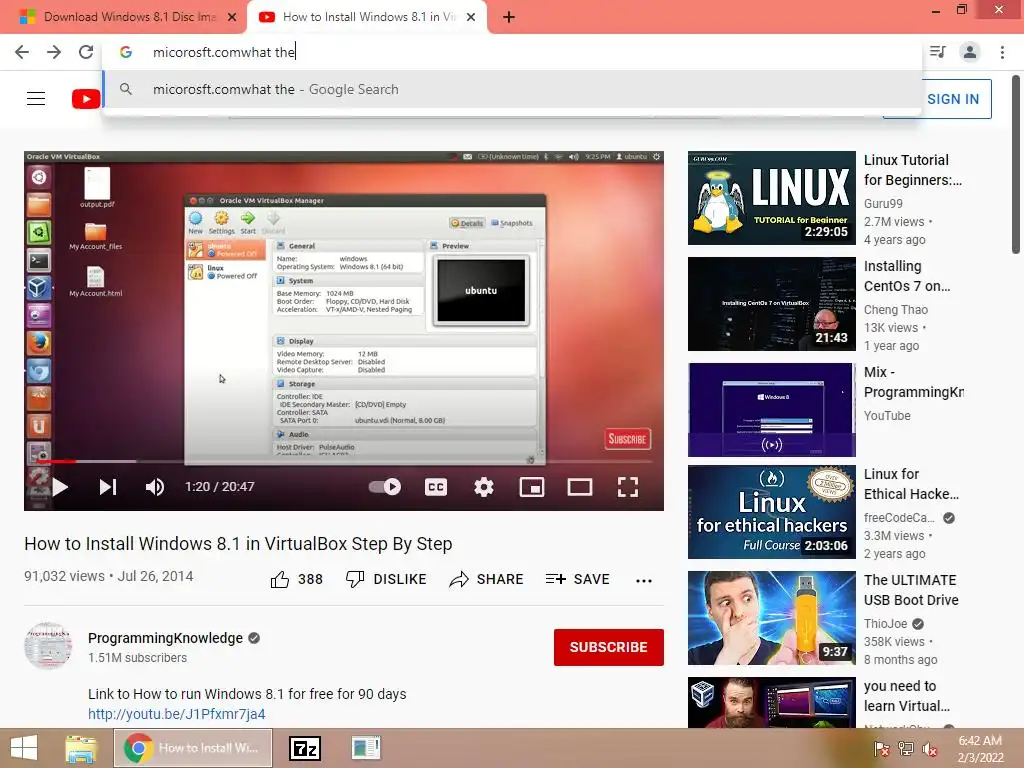Screen dimensions: 1024x768
Task: Open The ULTIMATE USB Boot Drive video
Action: coord(911,590)
